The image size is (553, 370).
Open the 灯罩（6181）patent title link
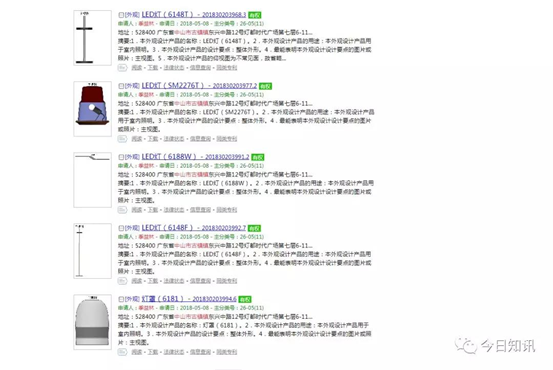point(189,299)
